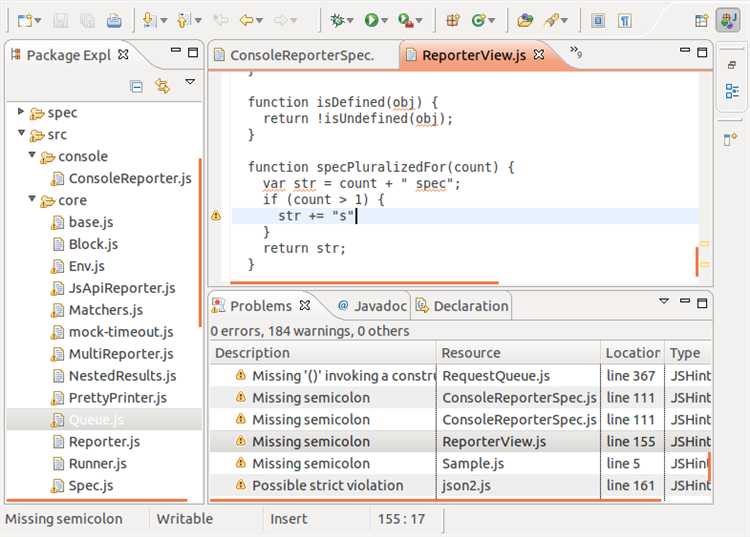The image size is (750, 537).
Task: Open the New wizard toolbar icon
Action: pos(24,21)
